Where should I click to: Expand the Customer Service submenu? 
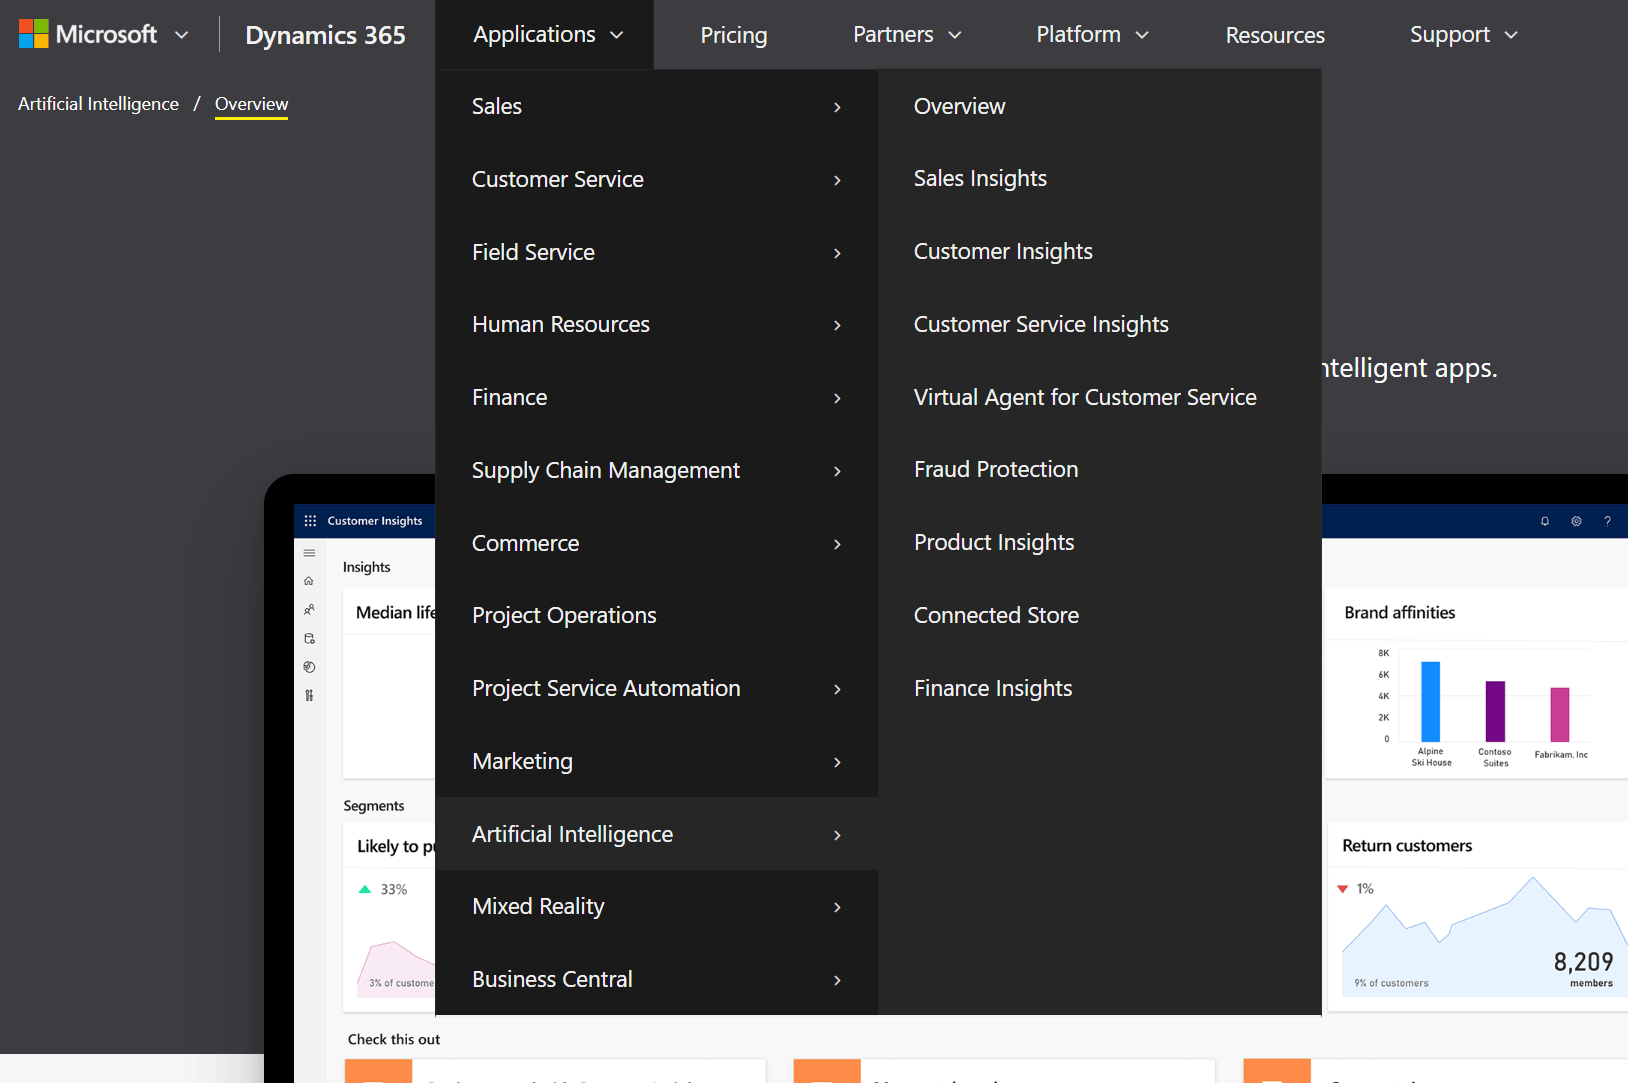point(656,179)
